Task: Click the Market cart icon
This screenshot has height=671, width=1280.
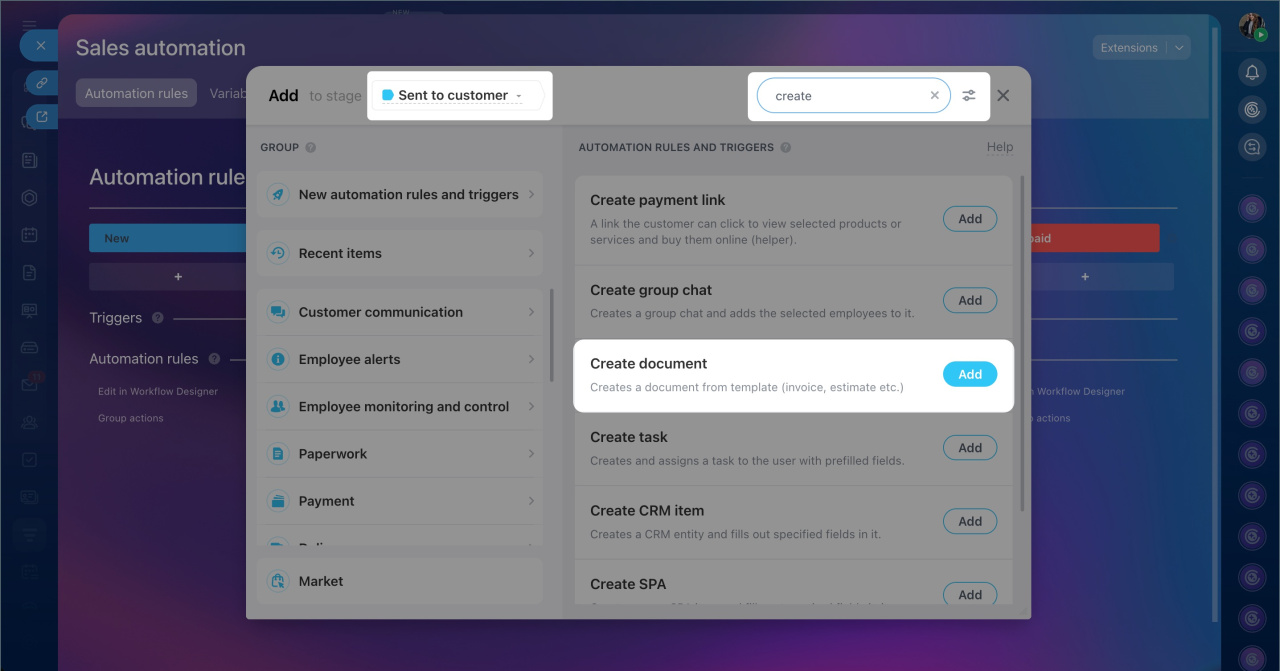Action: click(x=278, y=581)
